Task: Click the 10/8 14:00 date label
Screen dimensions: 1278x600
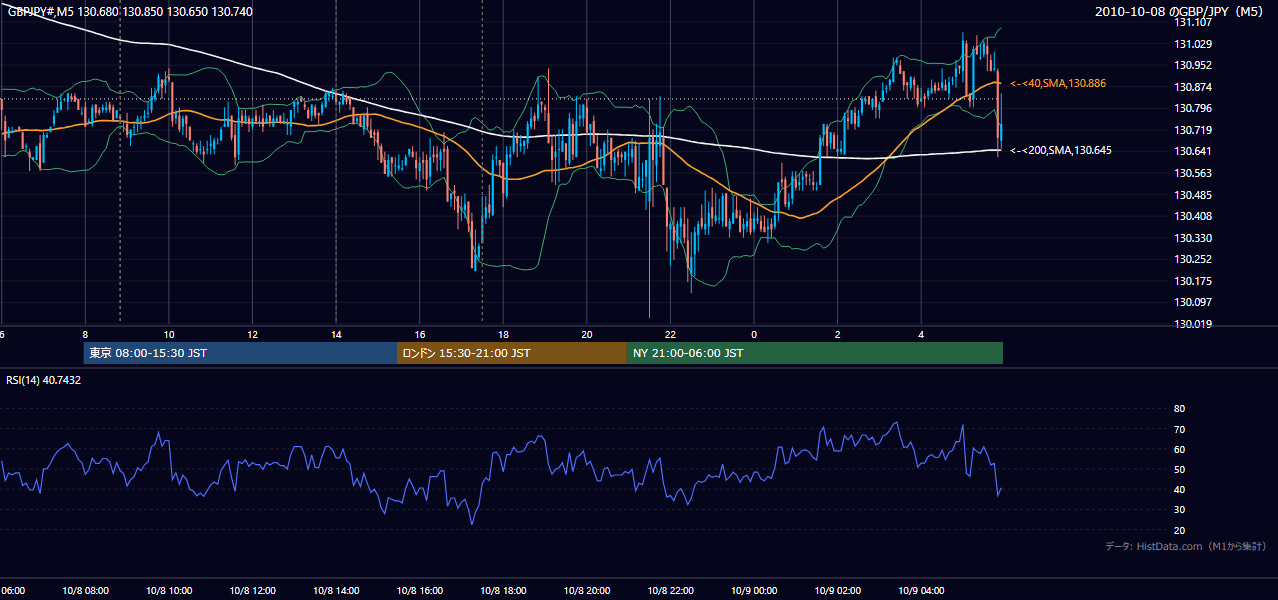Action: [x=336, y=591]
